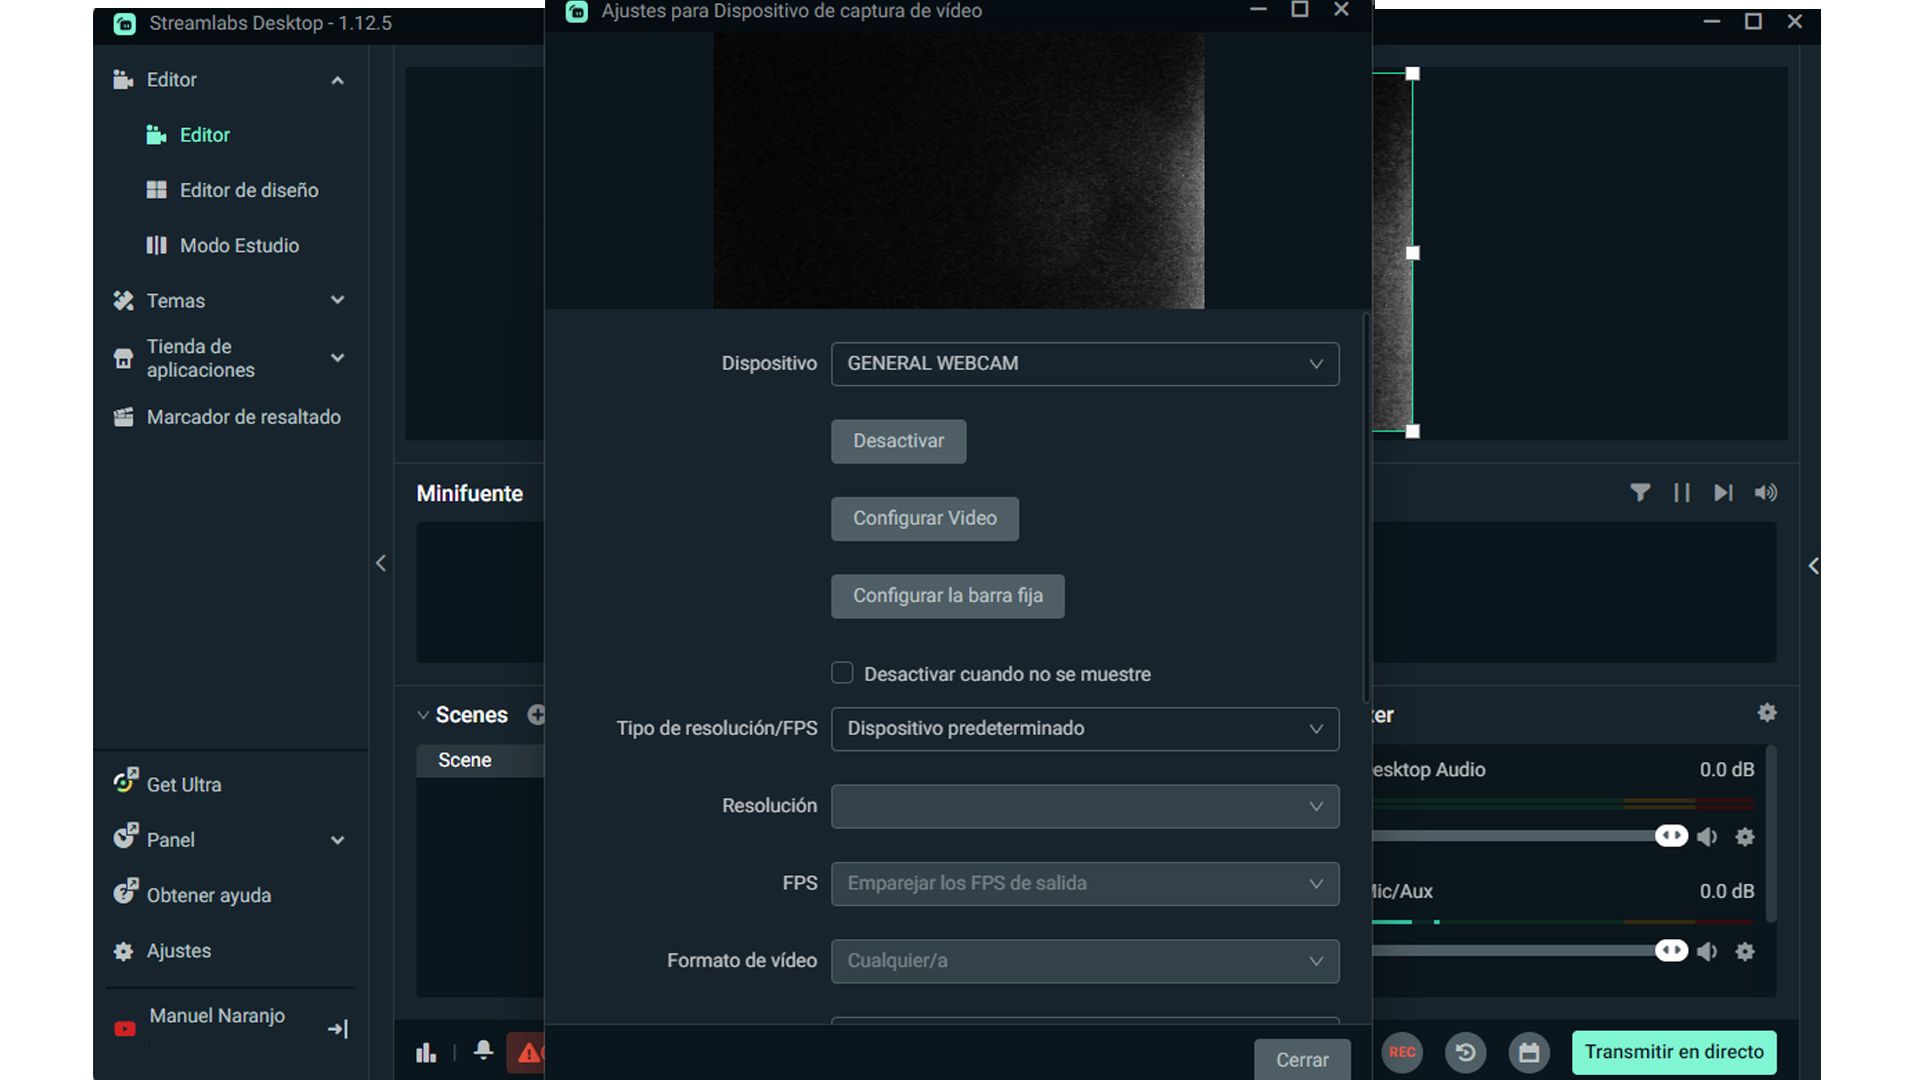Open the Dispositivo dropdown showing GENERAL WEBCAM

1085,363
